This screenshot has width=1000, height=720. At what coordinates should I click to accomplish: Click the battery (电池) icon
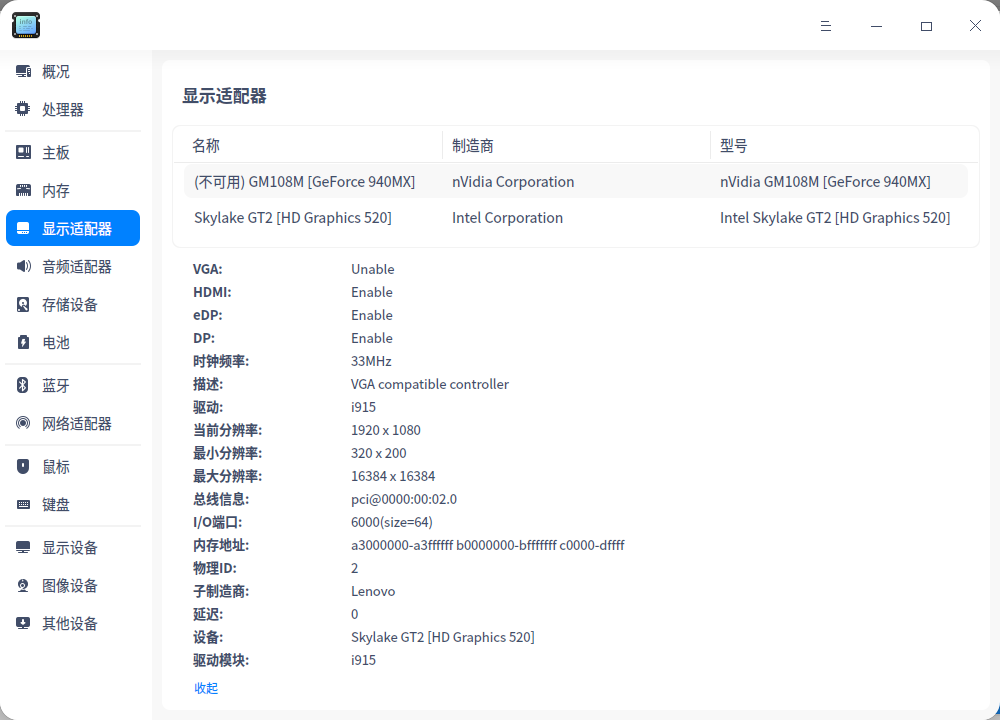(23, 342)
